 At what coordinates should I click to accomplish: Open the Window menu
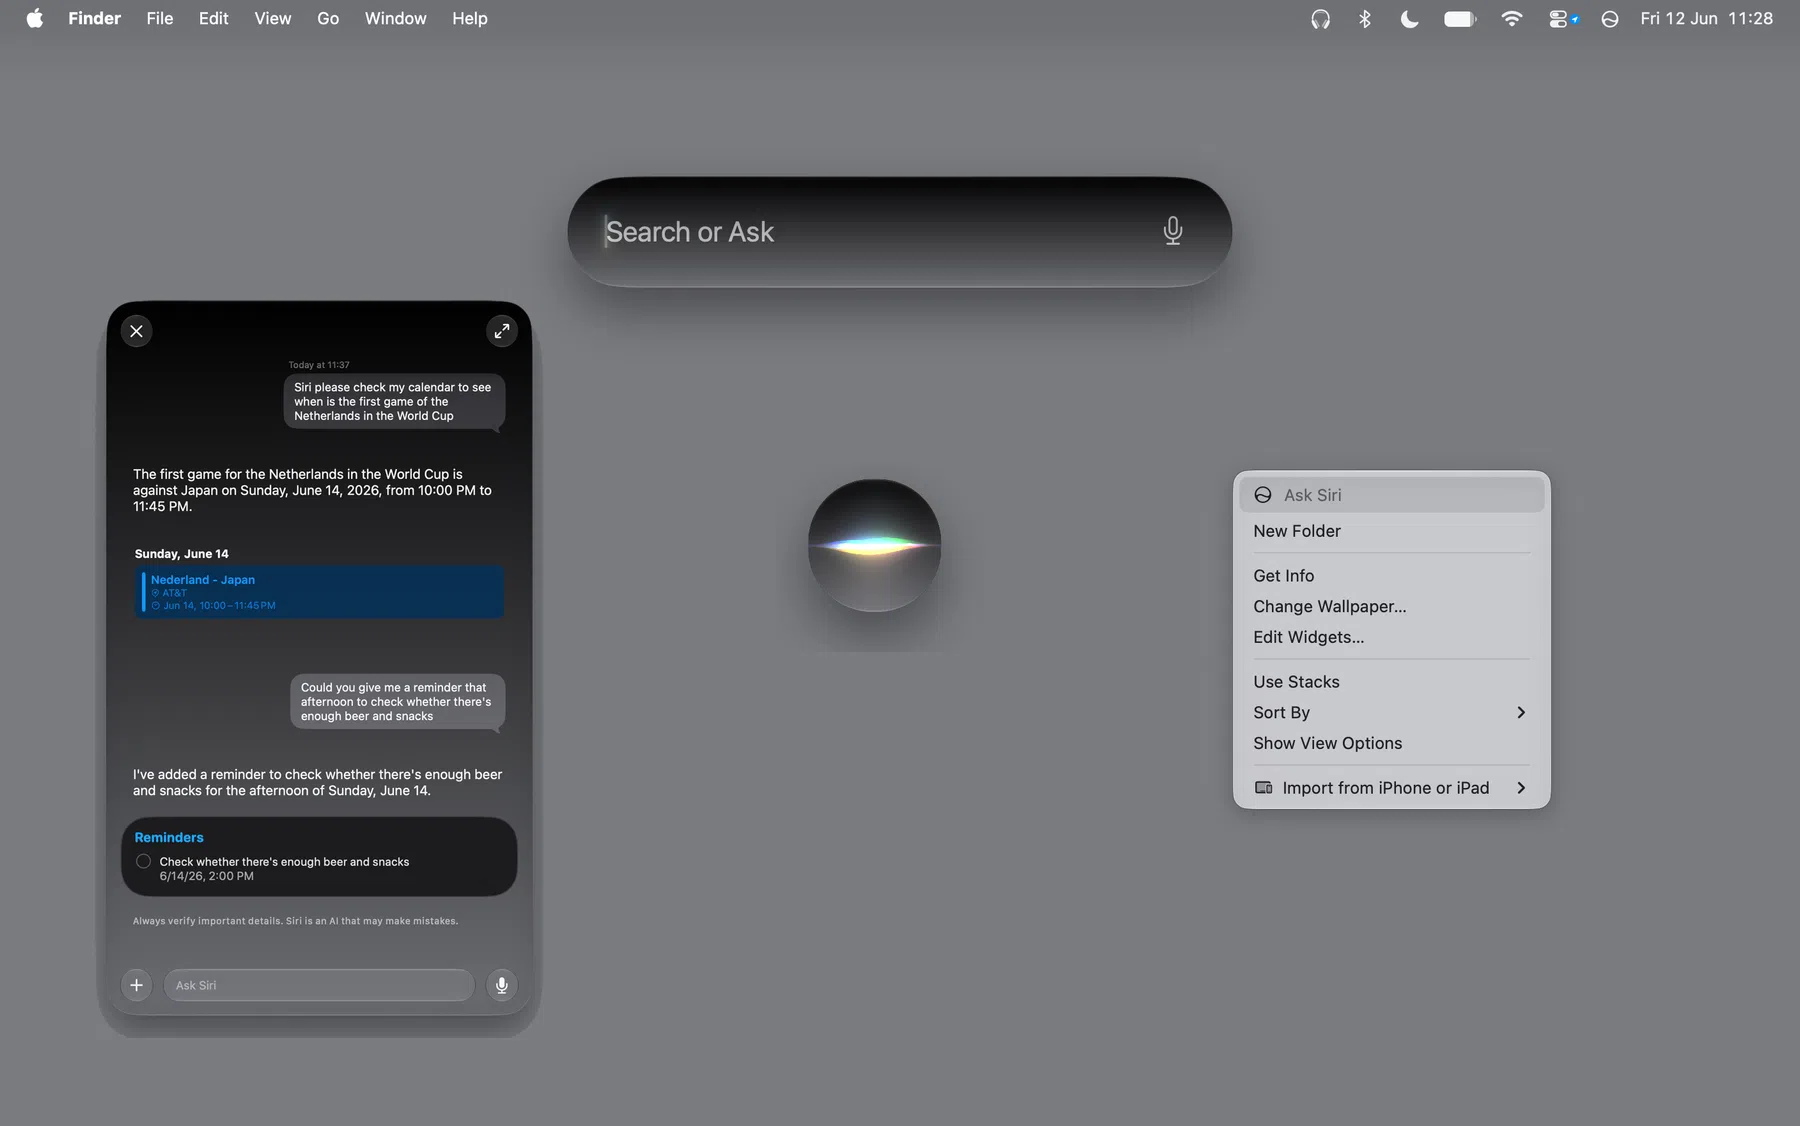point(395,18)
